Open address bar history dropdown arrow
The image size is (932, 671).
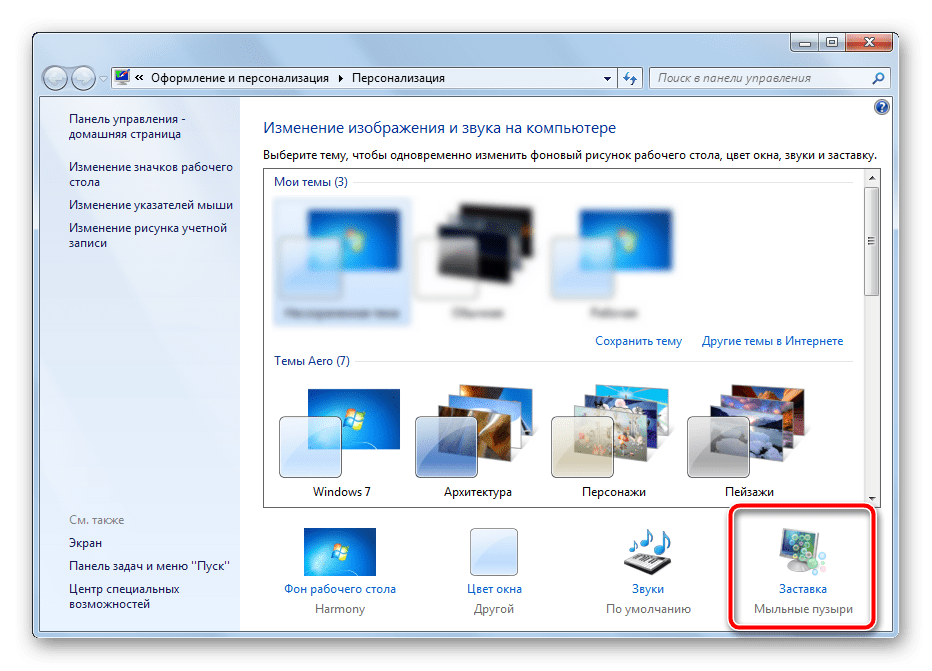coord(607,78)
